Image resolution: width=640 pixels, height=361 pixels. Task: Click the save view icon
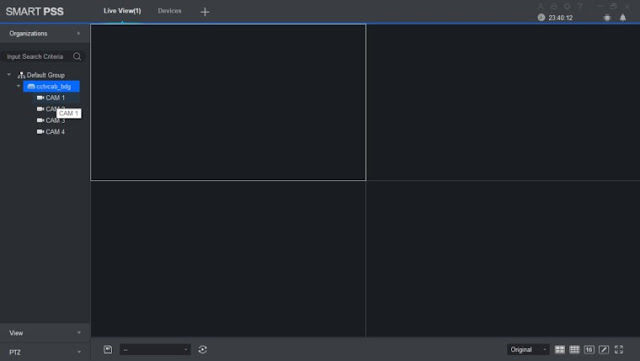click(108, 350)
